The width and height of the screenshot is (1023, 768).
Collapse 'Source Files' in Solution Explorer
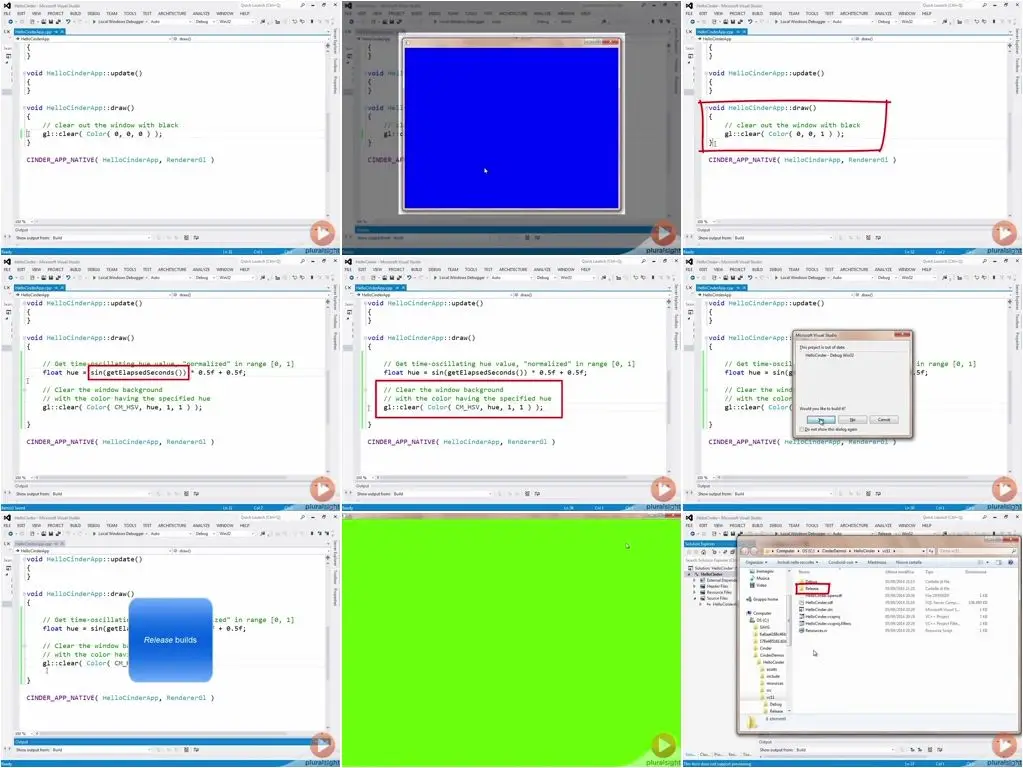click(695, 598)
